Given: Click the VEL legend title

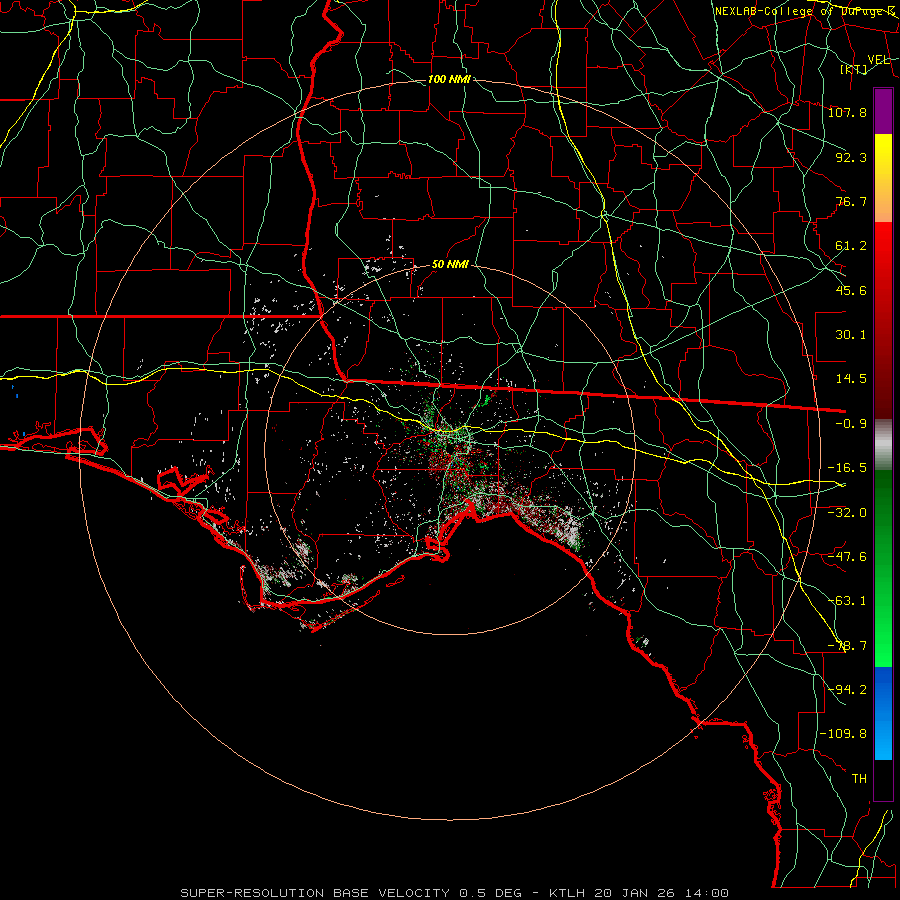Looking at the screenshot, I should point(878,60).
